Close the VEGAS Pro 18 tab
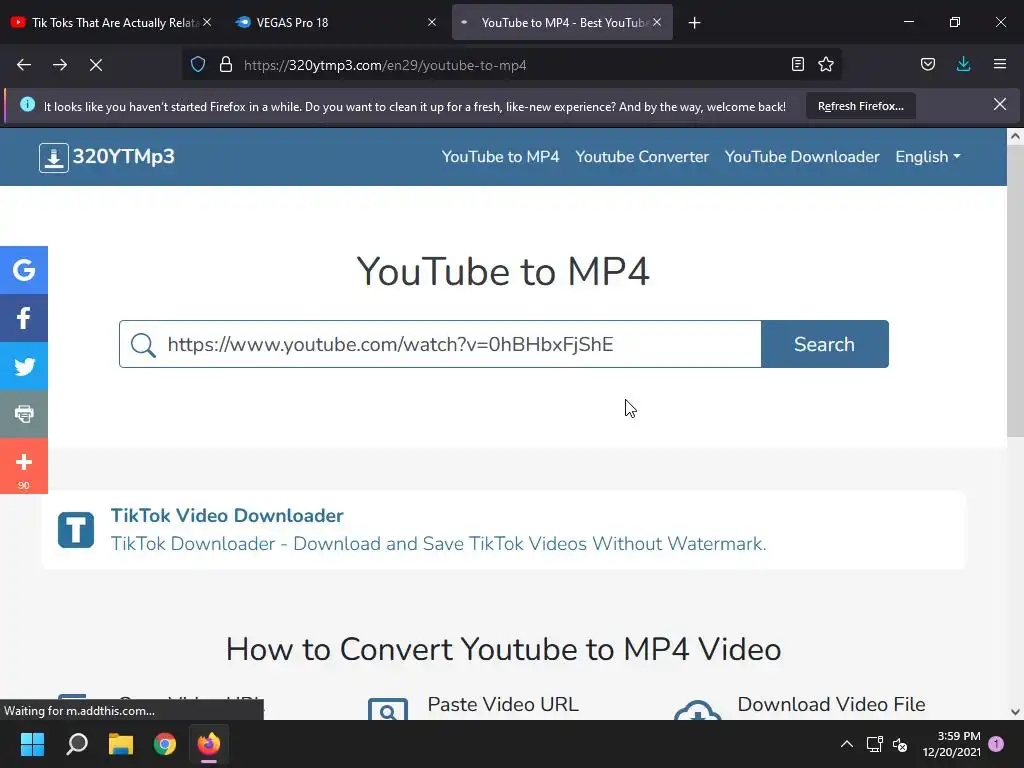The image size is (1024, 768). 432,23
